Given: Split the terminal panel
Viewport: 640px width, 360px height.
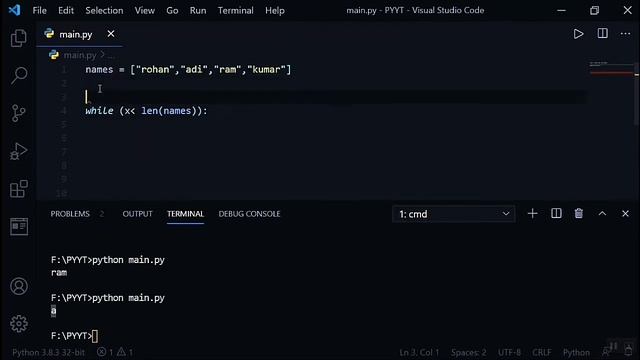Looking at the screenshot, I should [556, 213].
